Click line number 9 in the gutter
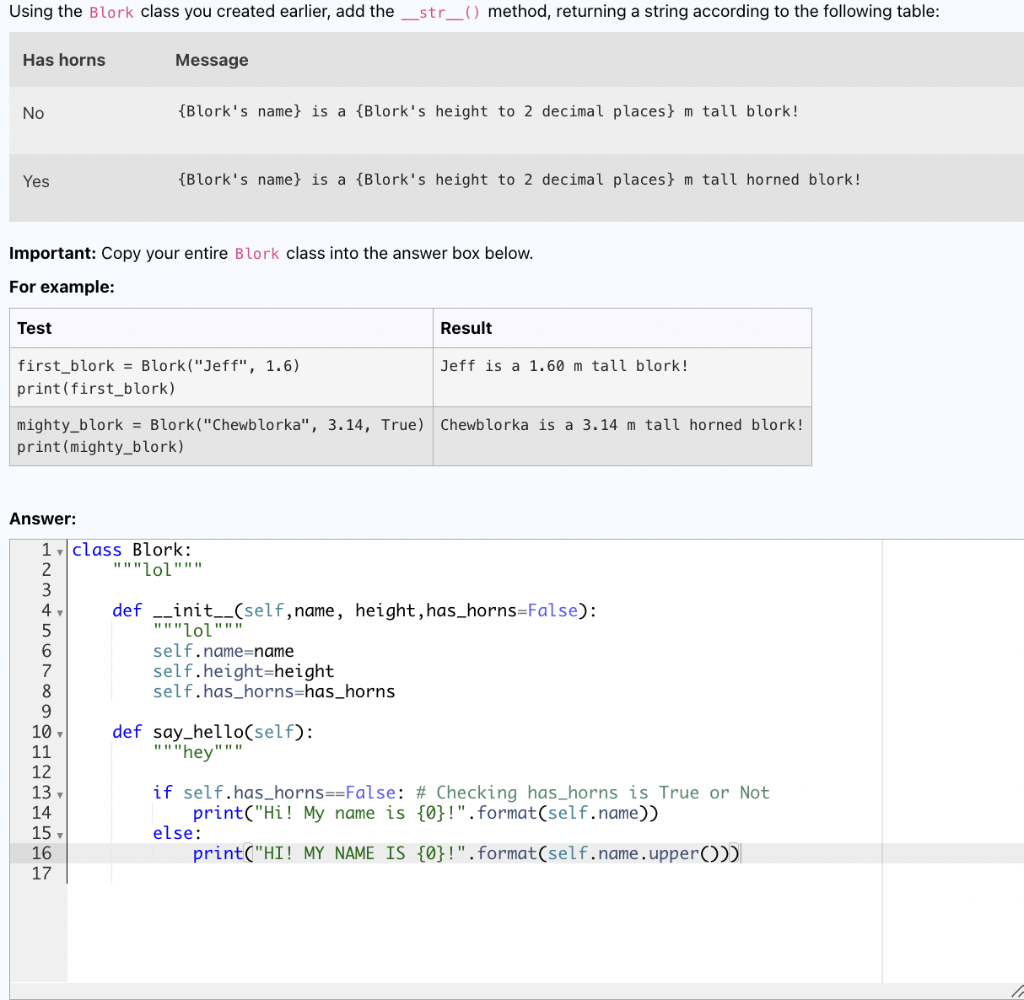1024x1000 pixels. click(x=46, y=712)
